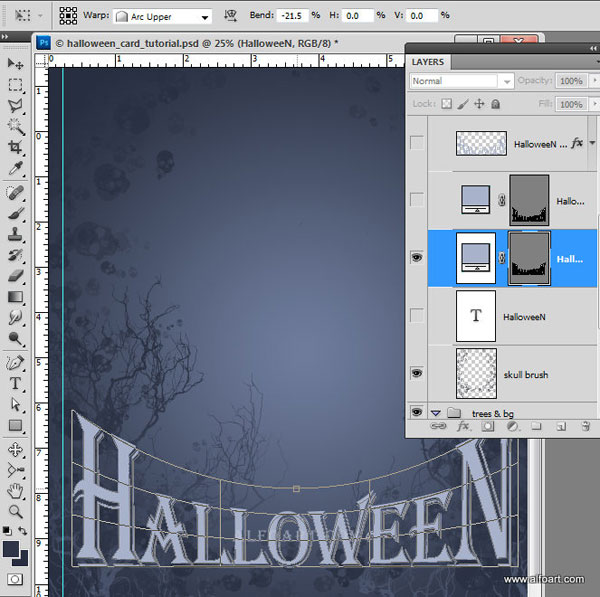Select the 3D Rotate tool

click(x=15, y=449)
